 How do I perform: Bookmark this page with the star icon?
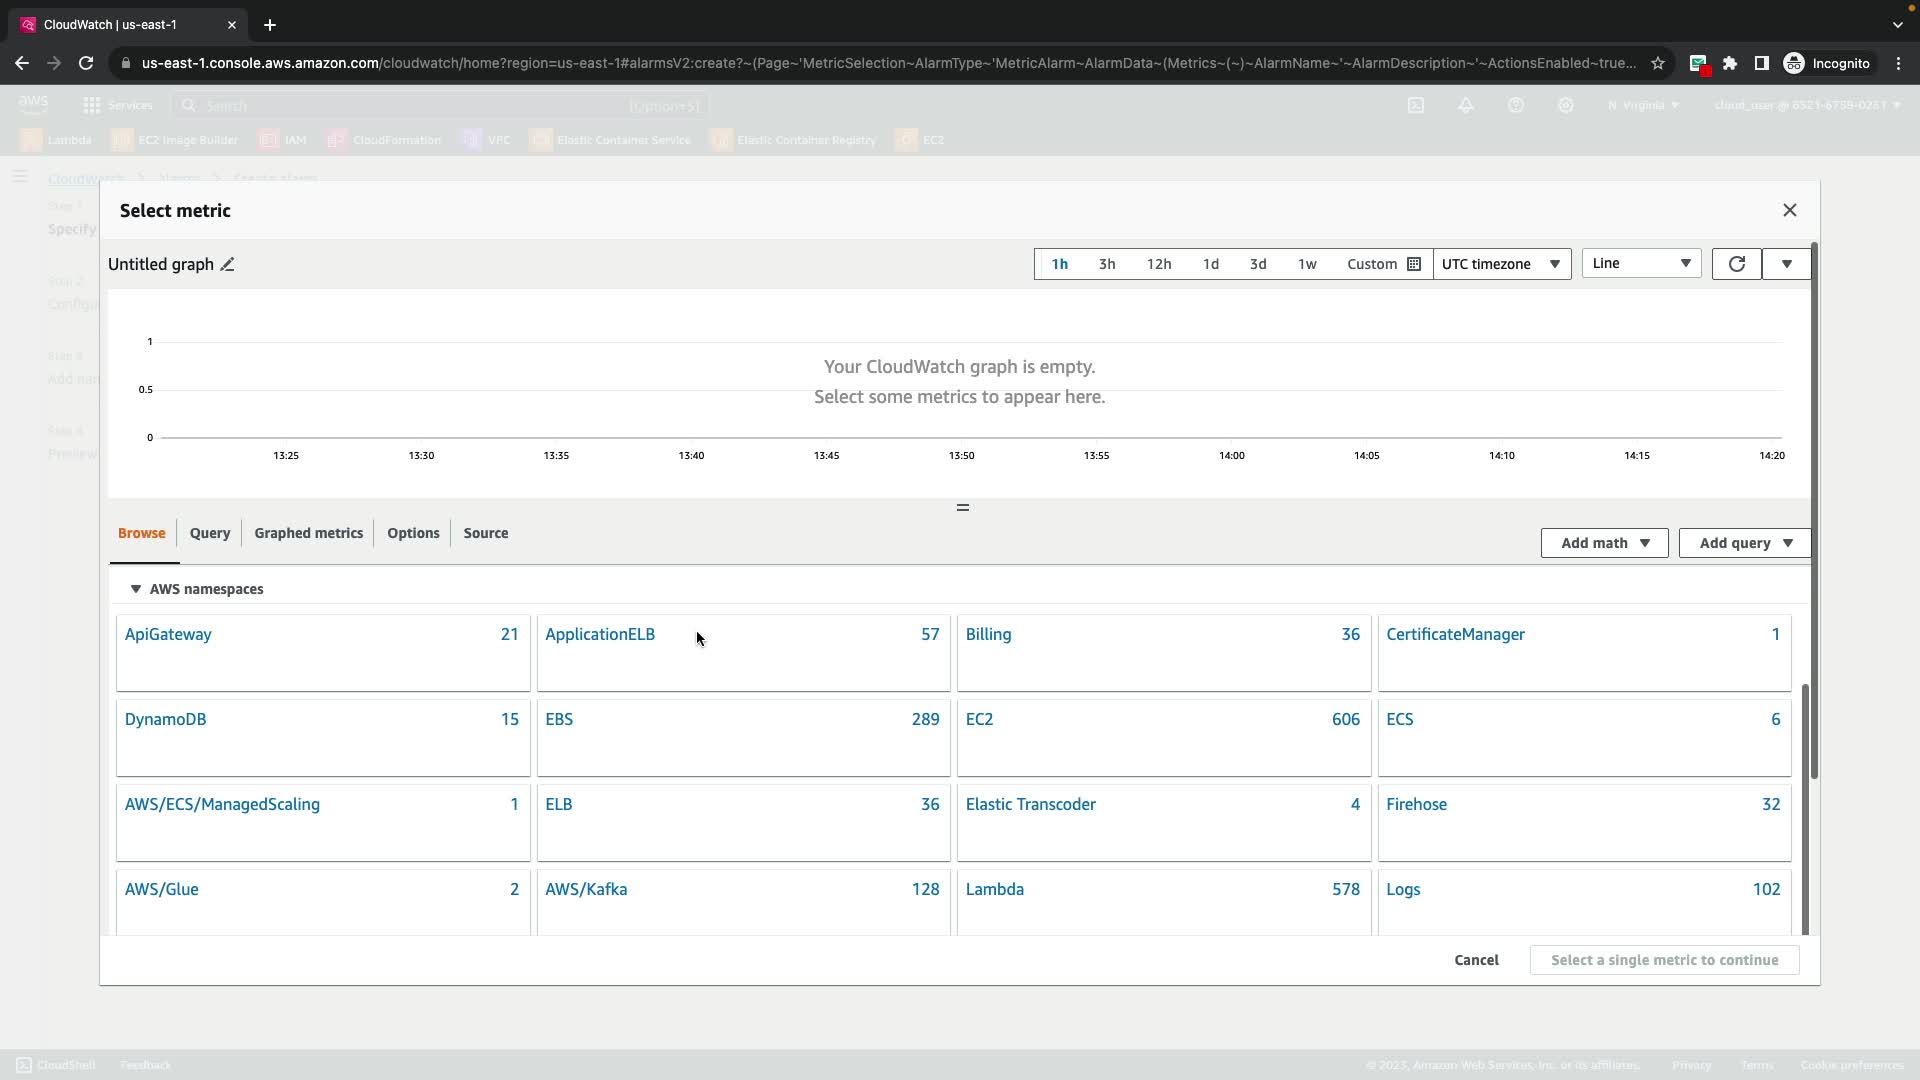(1658, 63)
